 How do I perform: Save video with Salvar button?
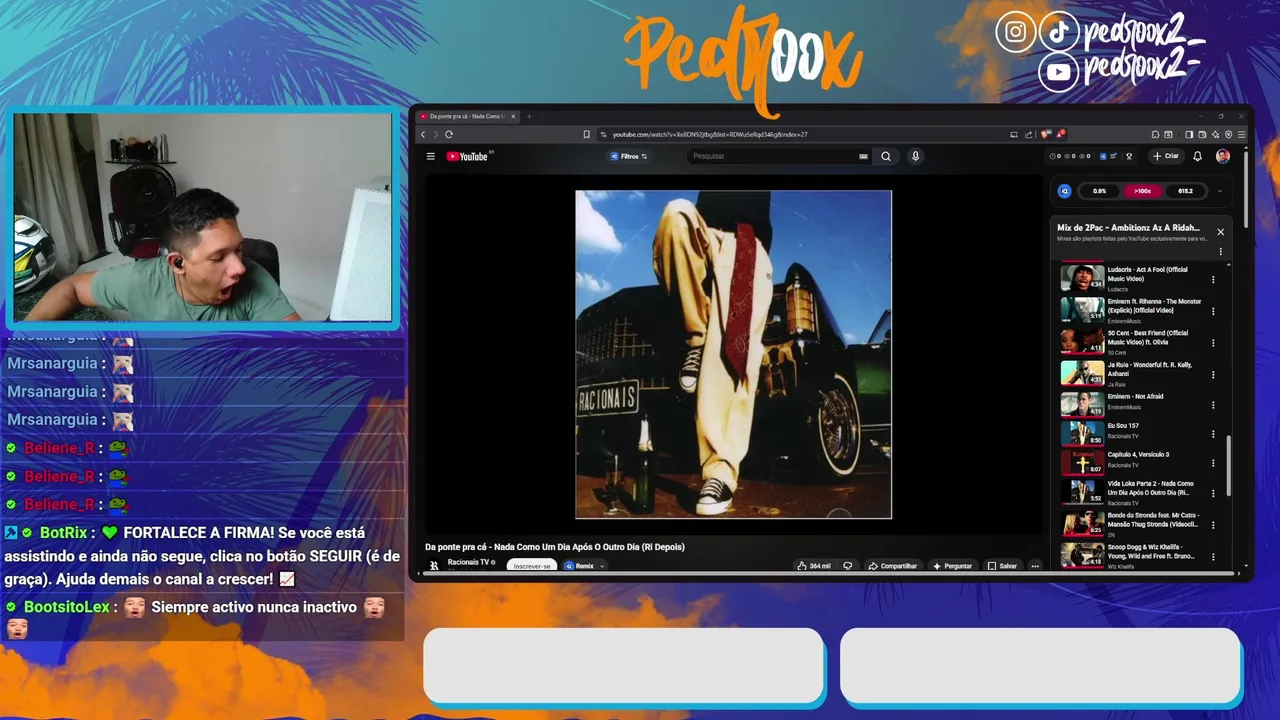pos(1002,566)
